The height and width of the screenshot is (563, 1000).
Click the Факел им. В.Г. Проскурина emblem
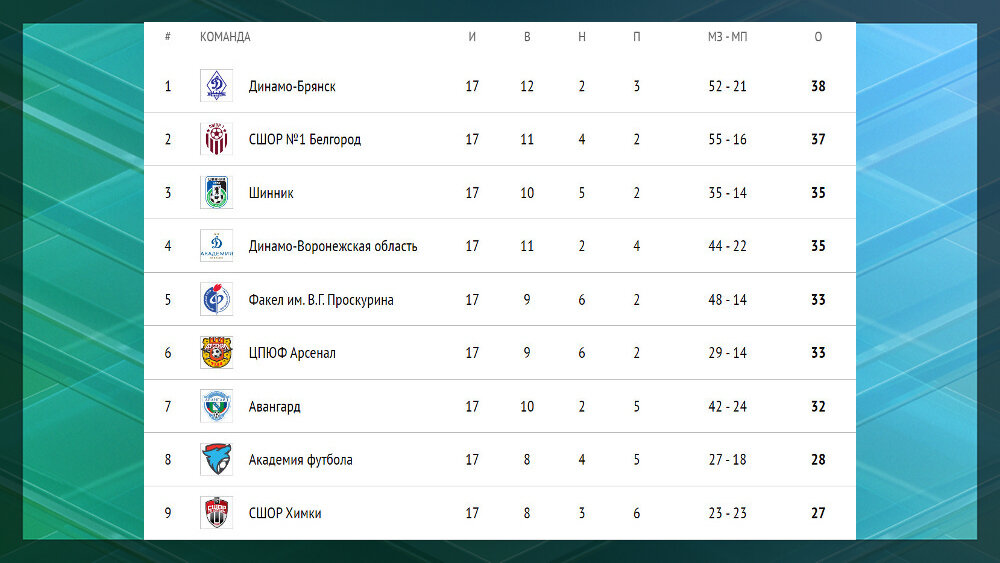(x=216, y=299)
